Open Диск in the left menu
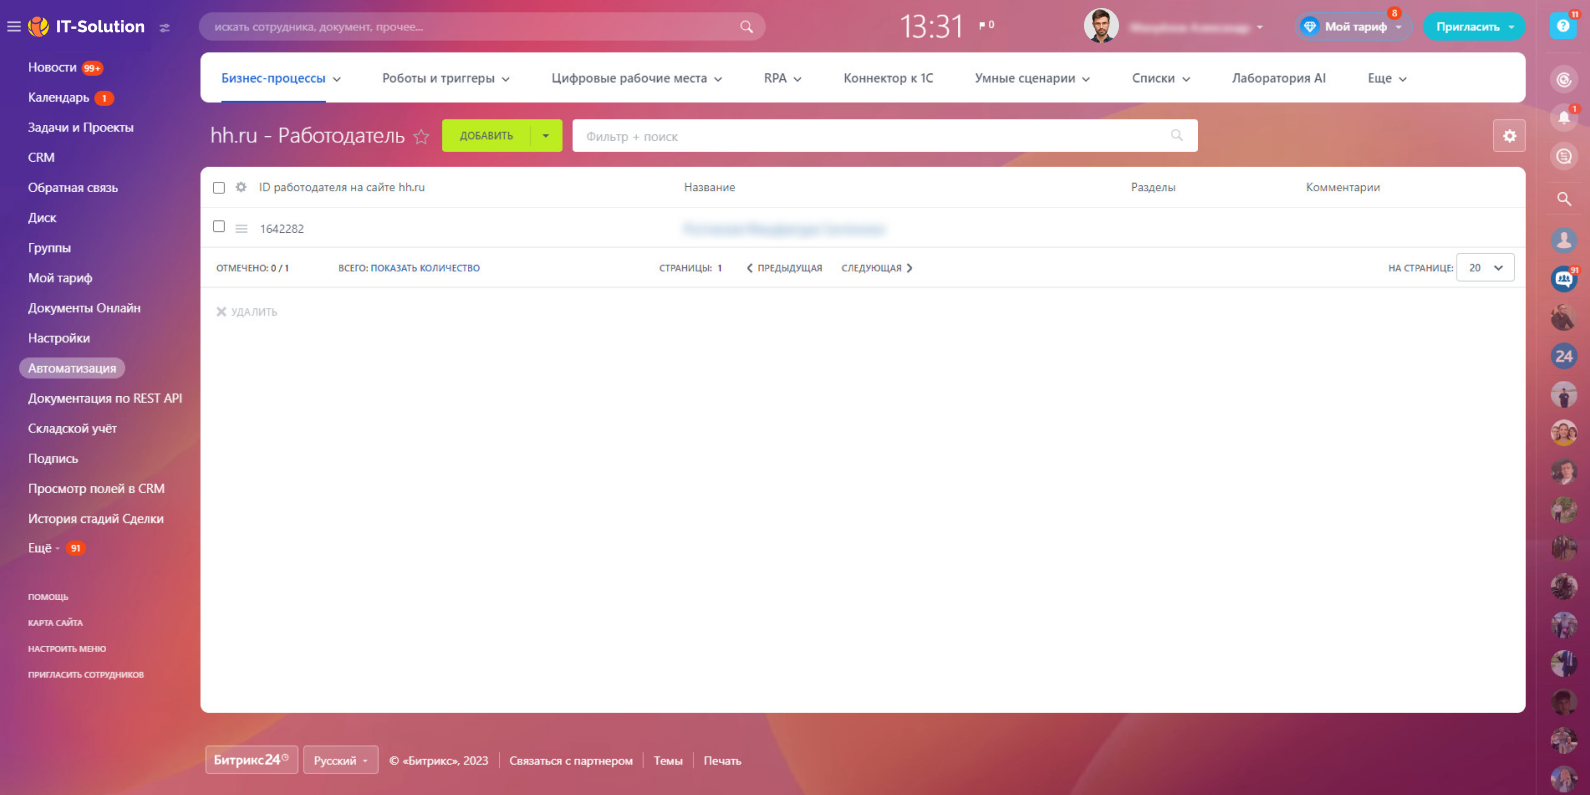 click(x=42, y=218)
